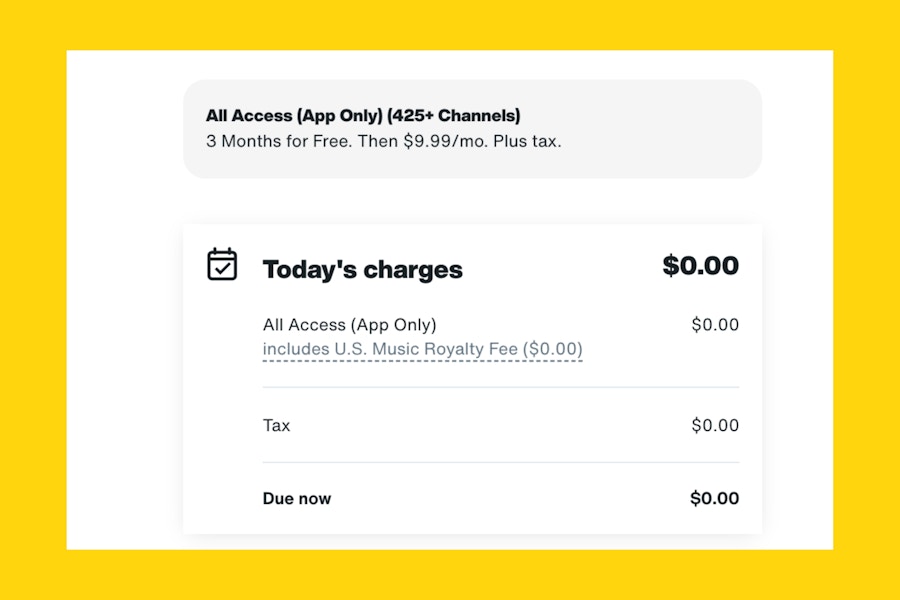Click the Plus tax text in offer
Viewport: 900px width, 600px height.
527,141
